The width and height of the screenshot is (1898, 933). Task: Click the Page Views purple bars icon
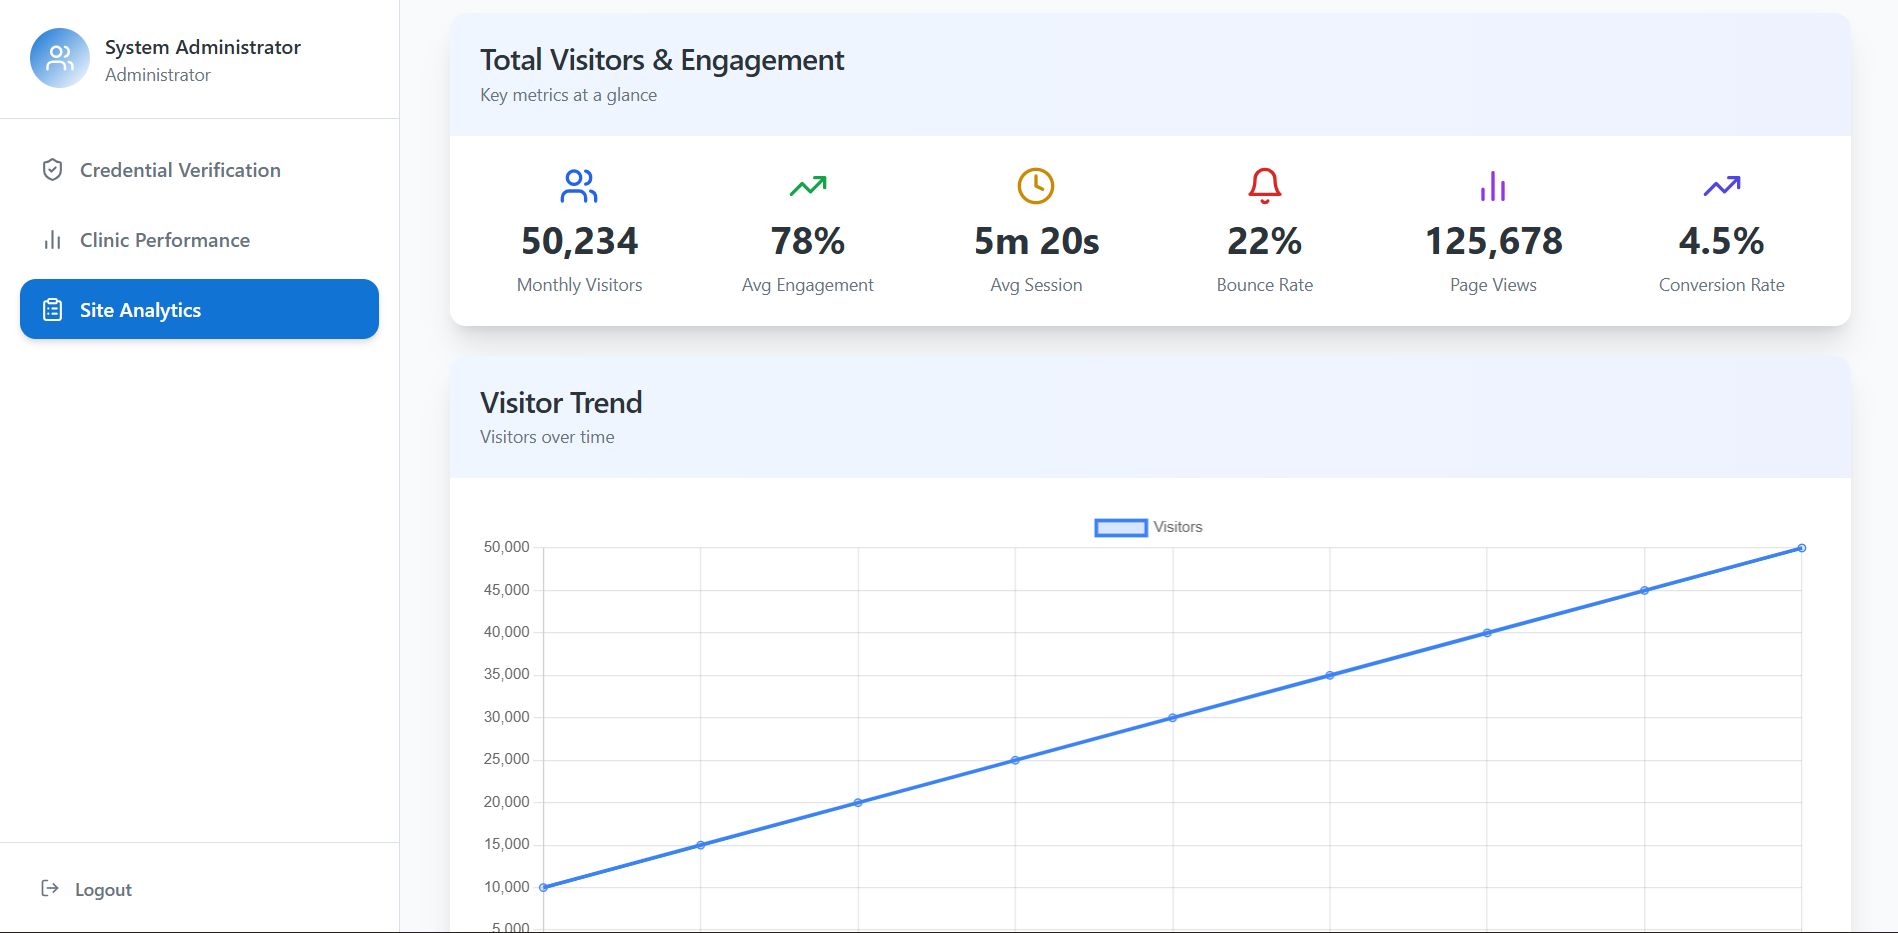(1493, 186)
